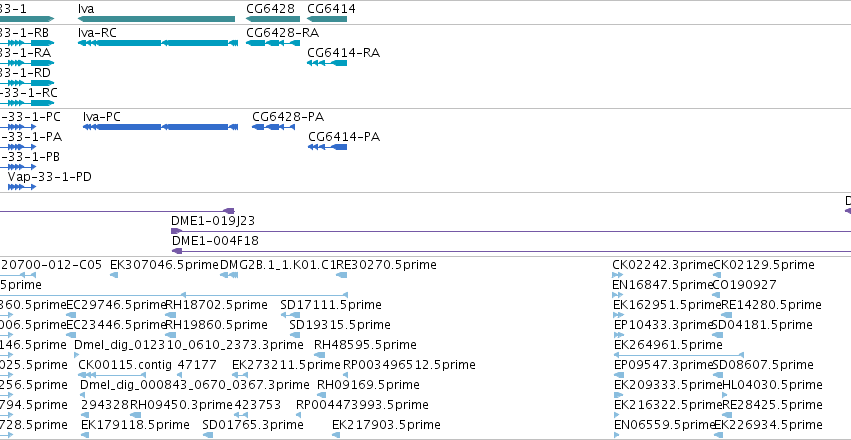
Task: Select the EK307046.5prime EST marker
Action: coord(114,275)
